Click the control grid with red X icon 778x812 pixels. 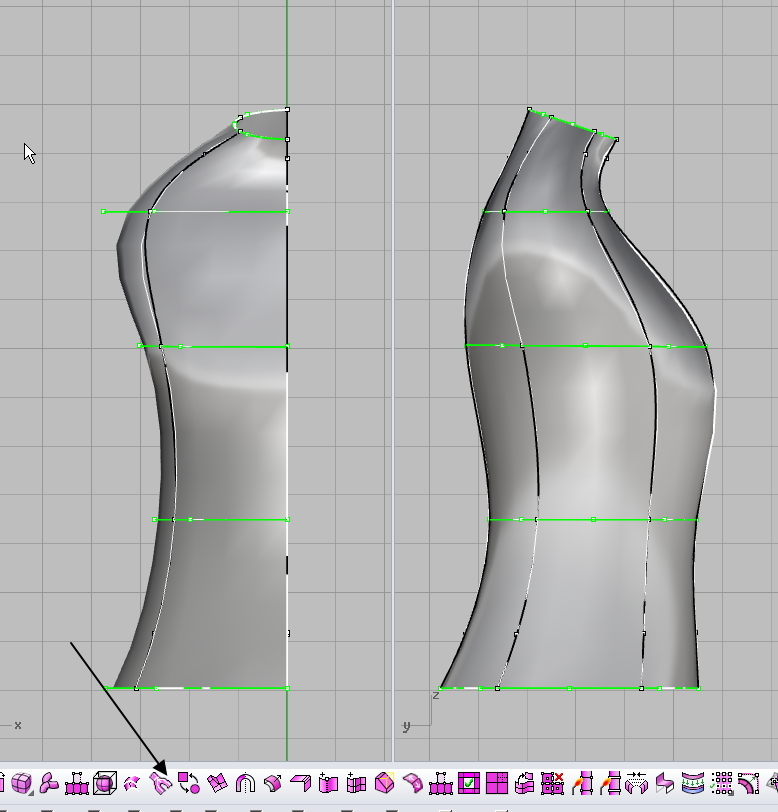552,783
